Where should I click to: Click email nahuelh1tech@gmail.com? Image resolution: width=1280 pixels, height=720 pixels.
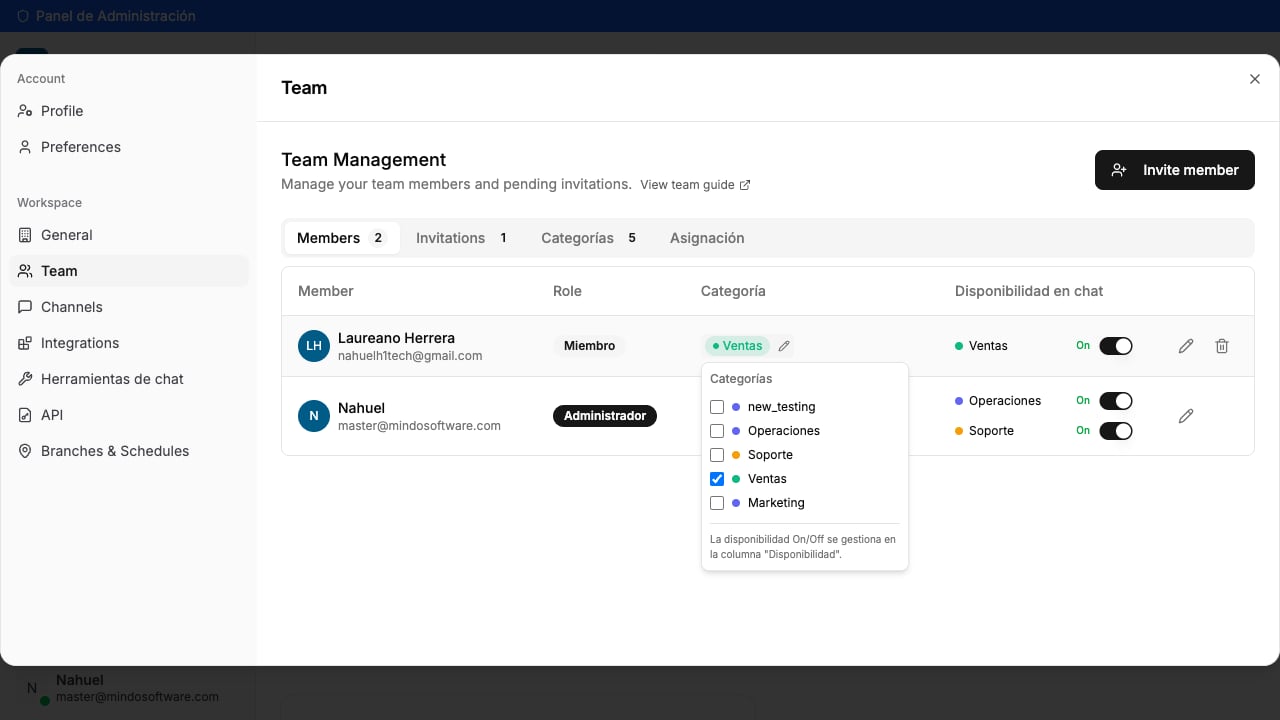click(x=410, y=356)
